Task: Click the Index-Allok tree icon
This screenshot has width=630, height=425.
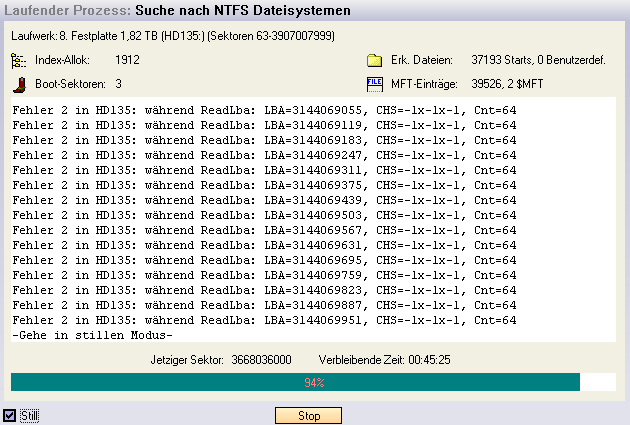Action: 18,60
